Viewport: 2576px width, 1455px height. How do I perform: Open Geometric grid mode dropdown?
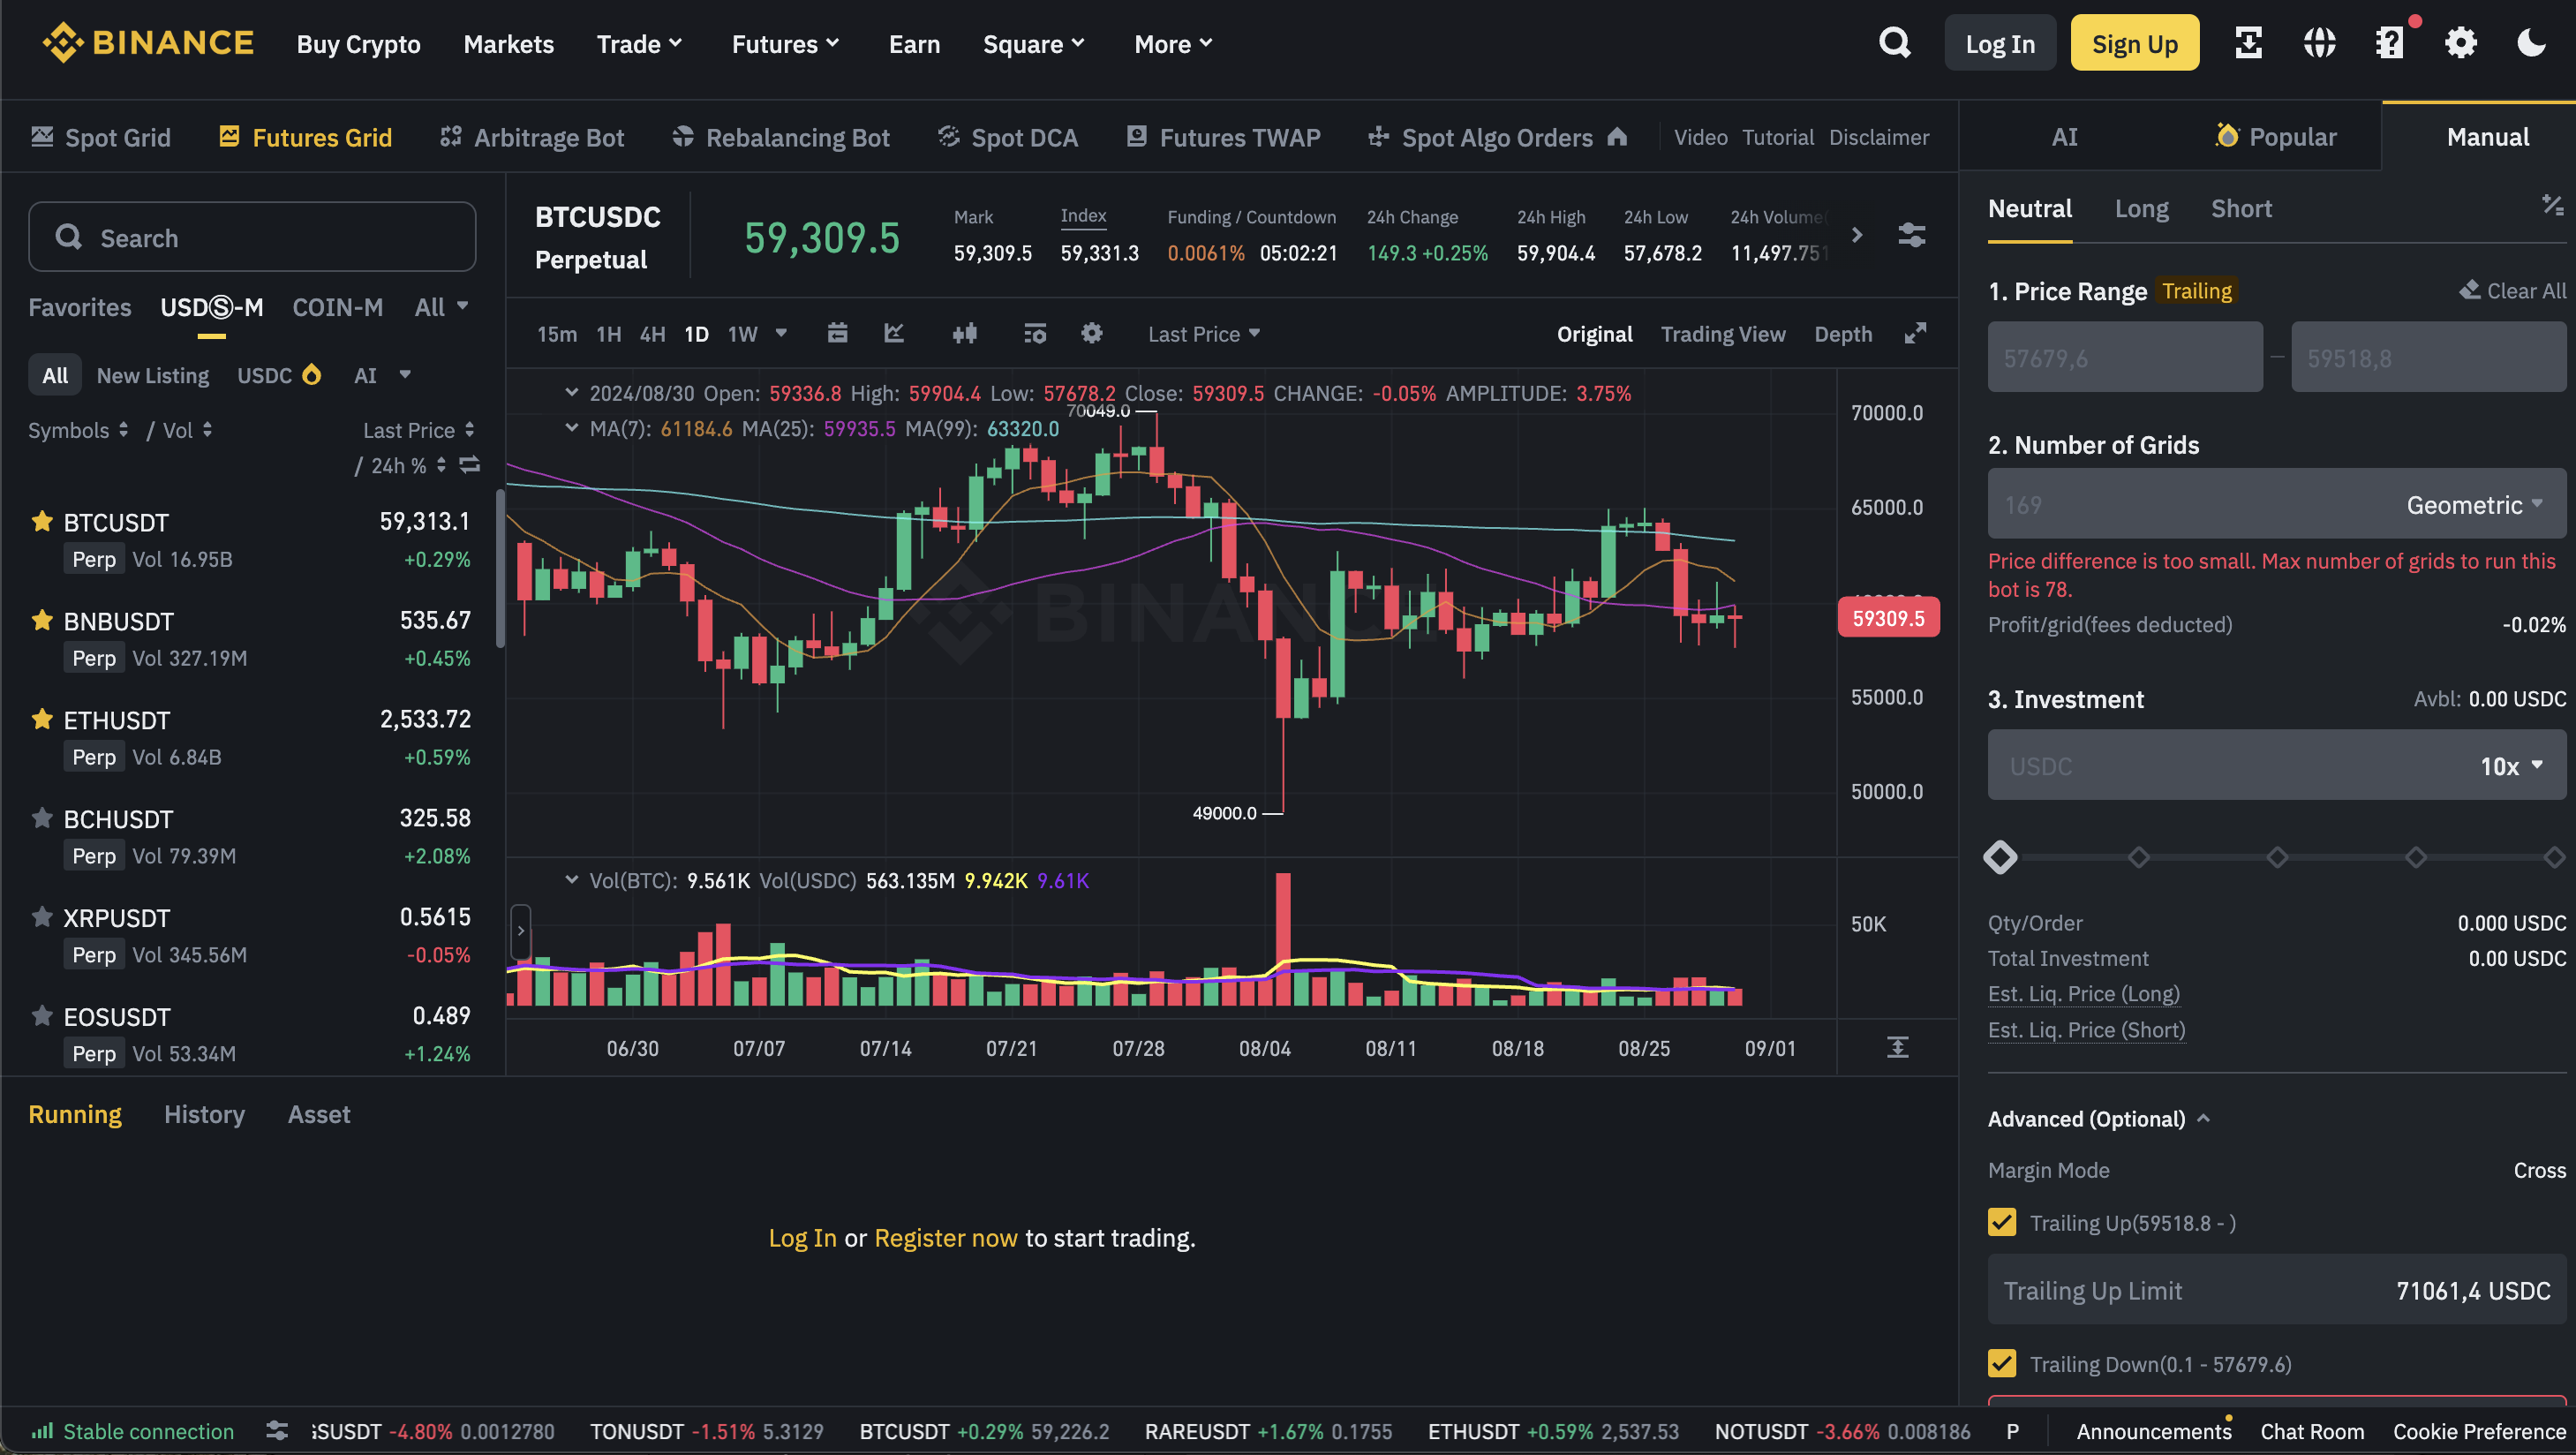tap(2475, 504)
